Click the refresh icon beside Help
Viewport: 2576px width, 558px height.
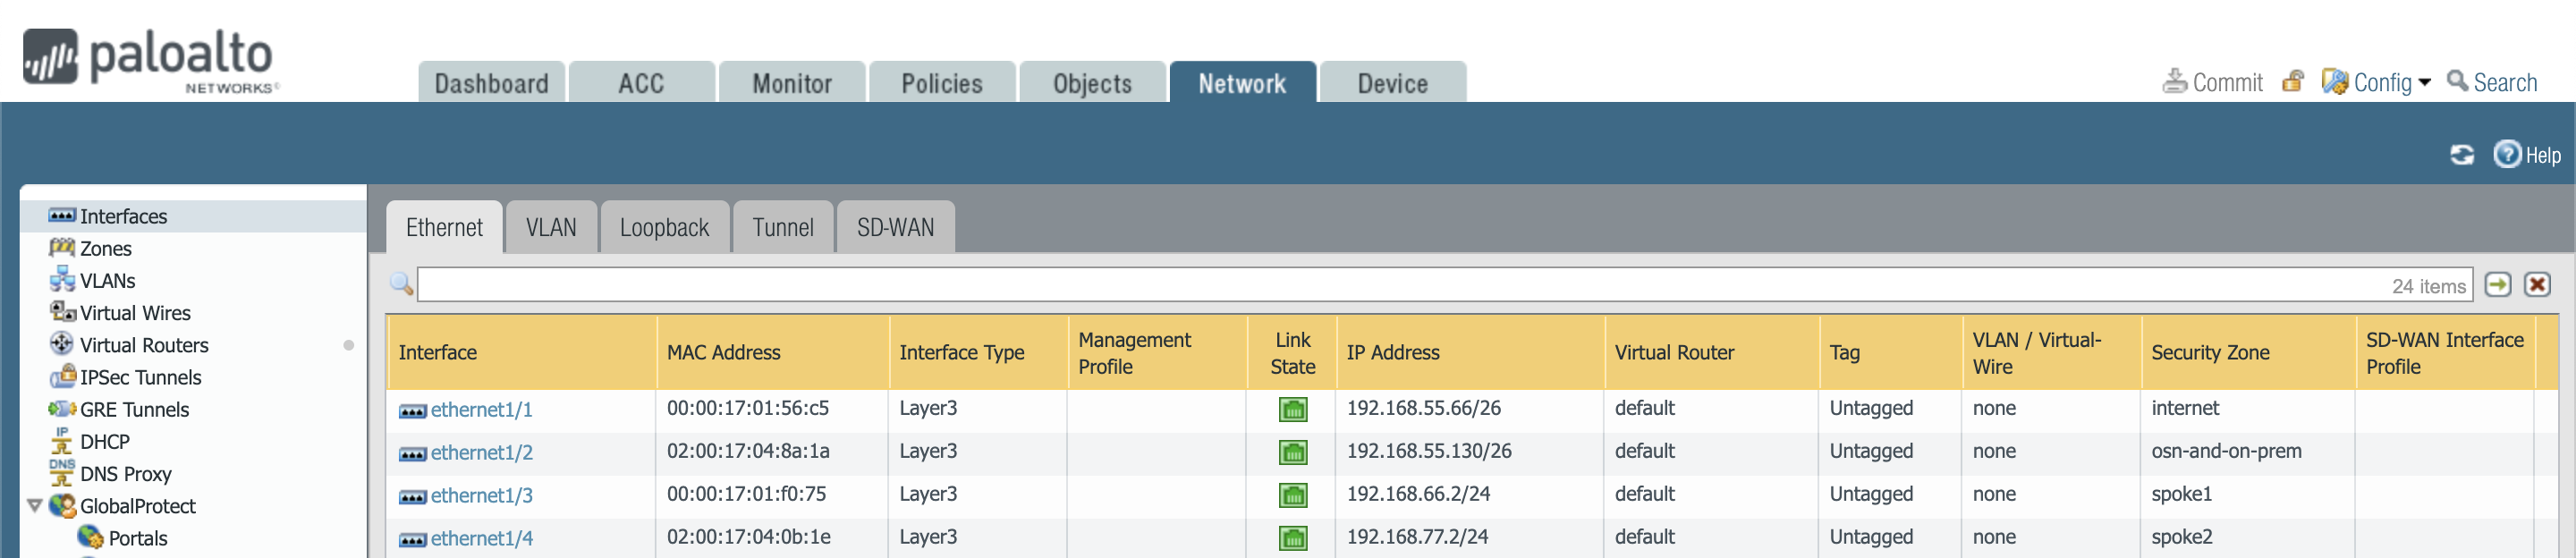point(2461,155)
